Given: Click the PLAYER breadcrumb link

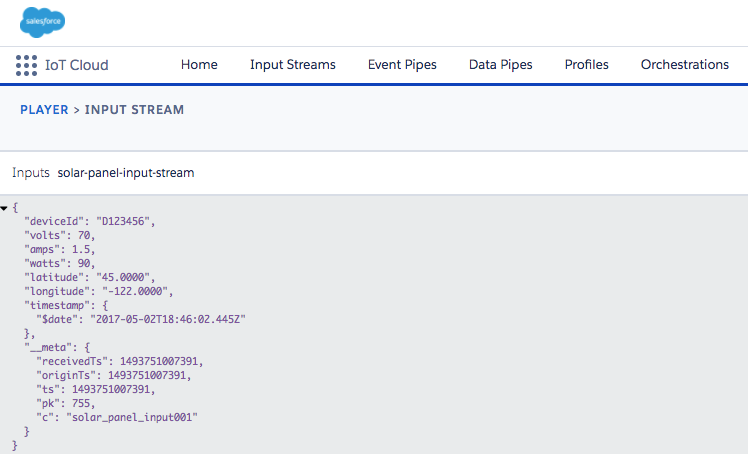Looking at the screenshot, I should [x=44, y=110].
